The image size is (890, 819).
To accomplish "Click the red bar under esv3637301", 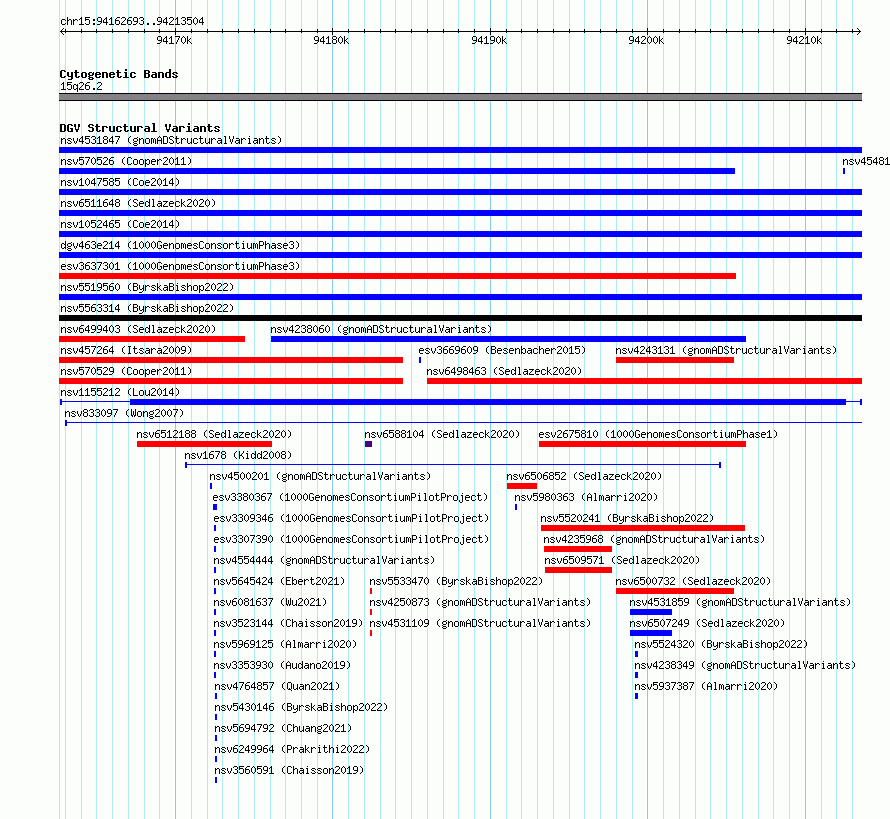I will (397, 276).
